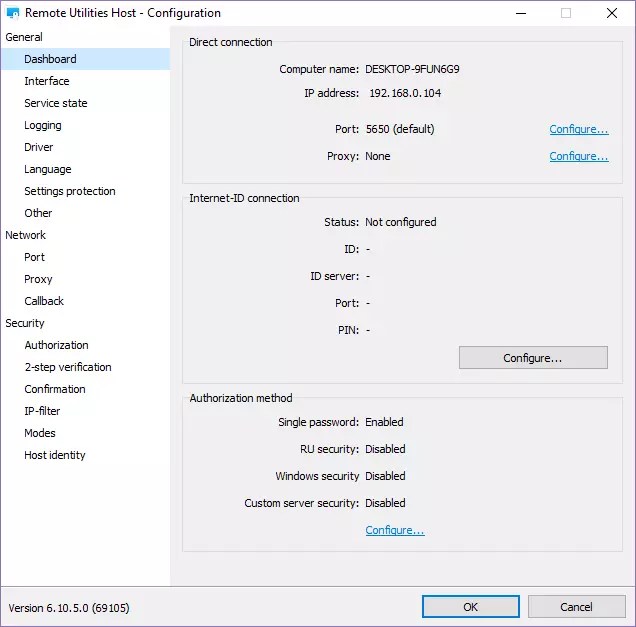Click the Security category header
This screenshot has width=636, height=627.
tap(25, 323)
